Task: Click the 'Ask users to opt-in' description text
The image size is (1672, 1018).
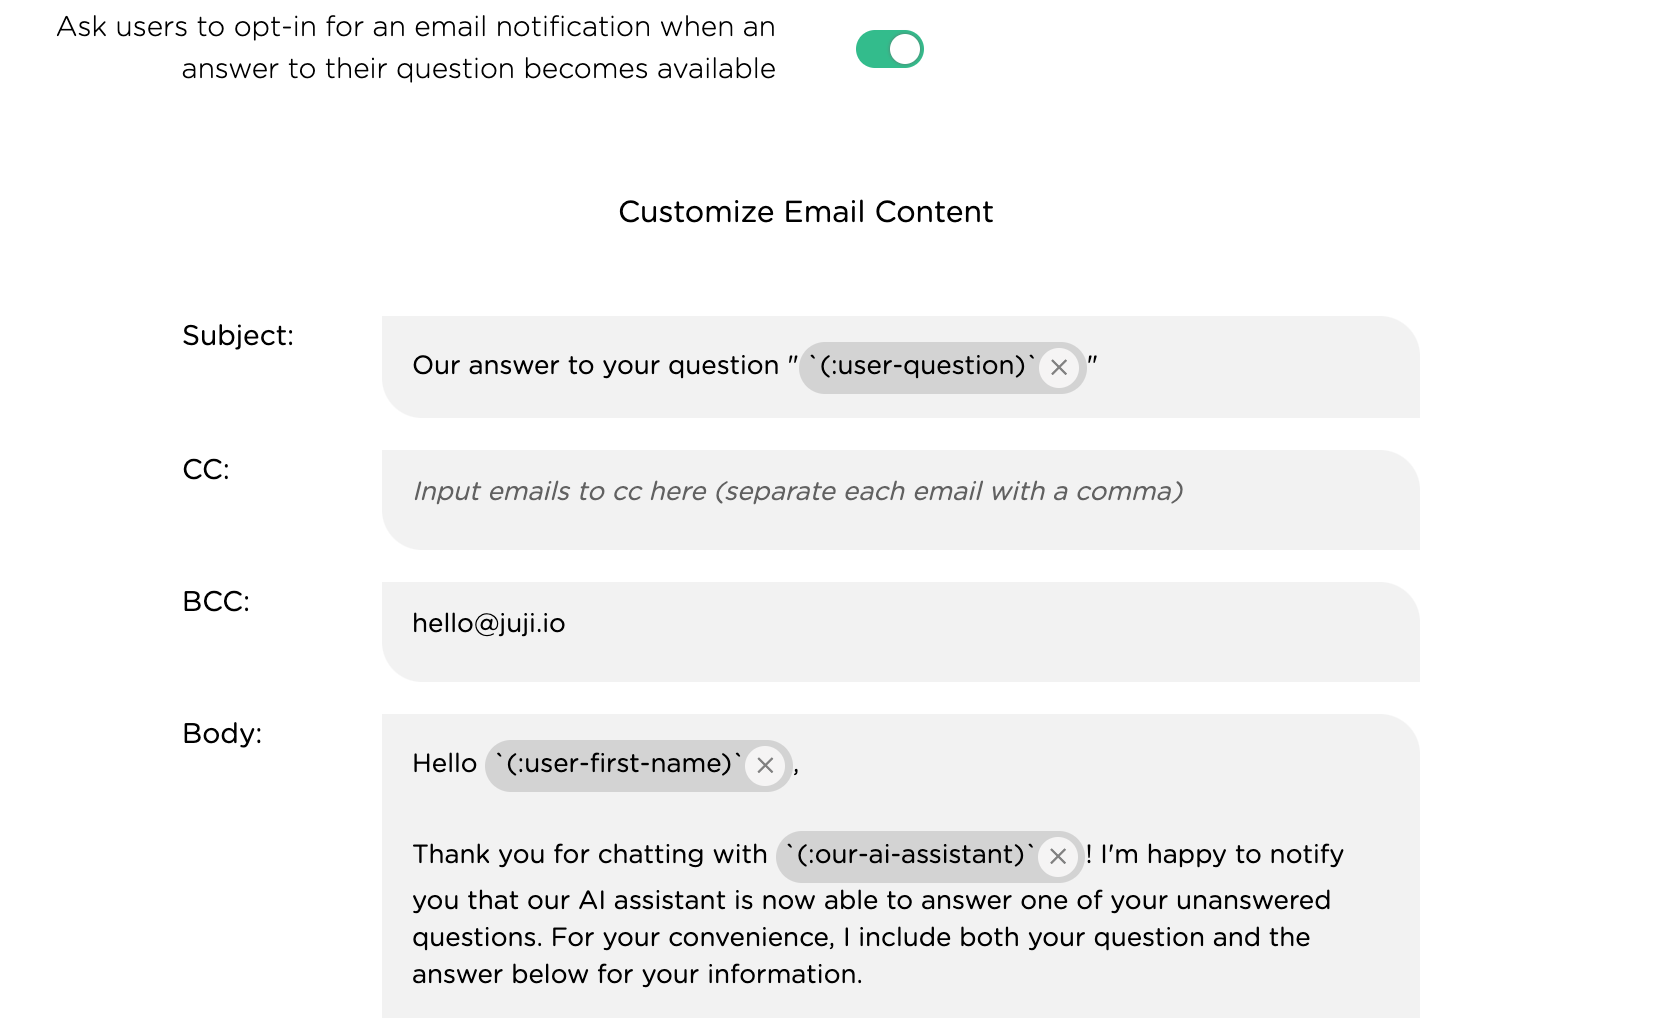Action: tap(416, 48)
